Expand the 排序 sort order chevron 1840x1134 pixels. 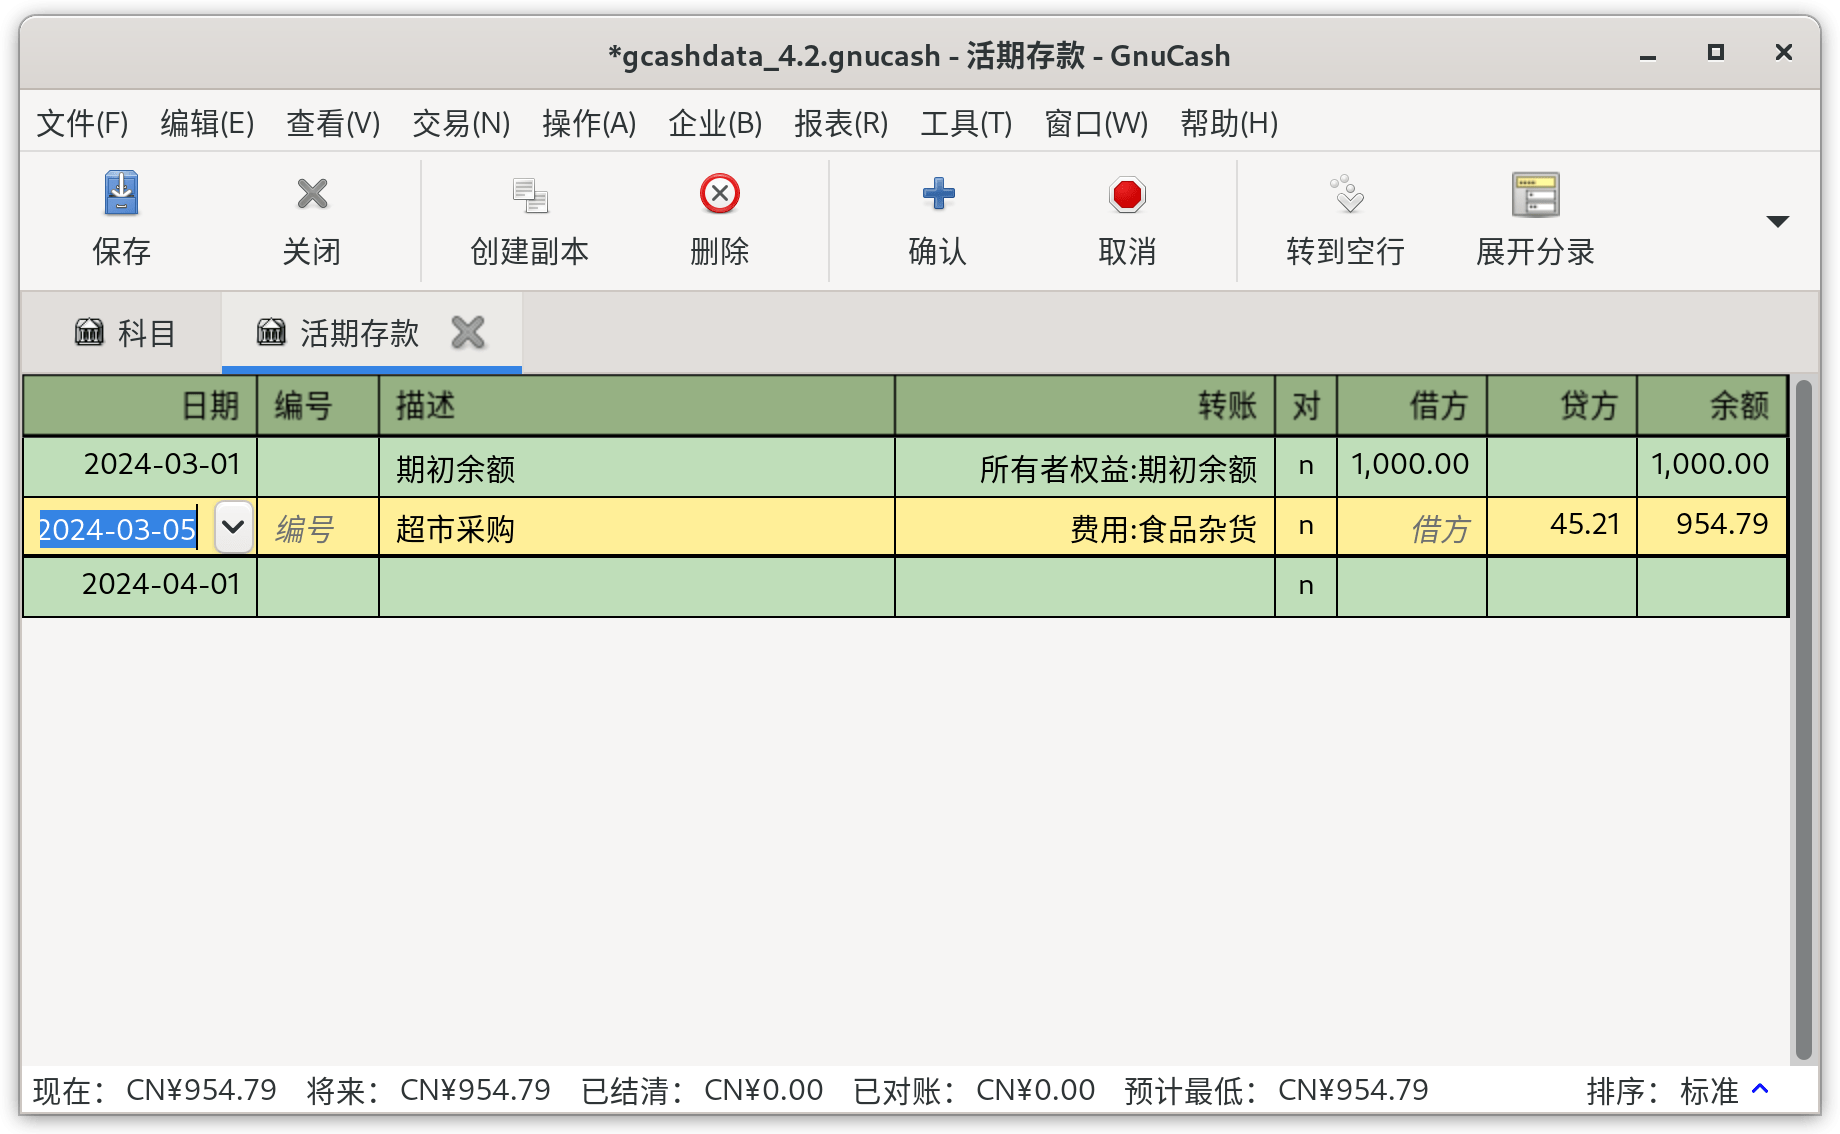pos(1761,1089)
